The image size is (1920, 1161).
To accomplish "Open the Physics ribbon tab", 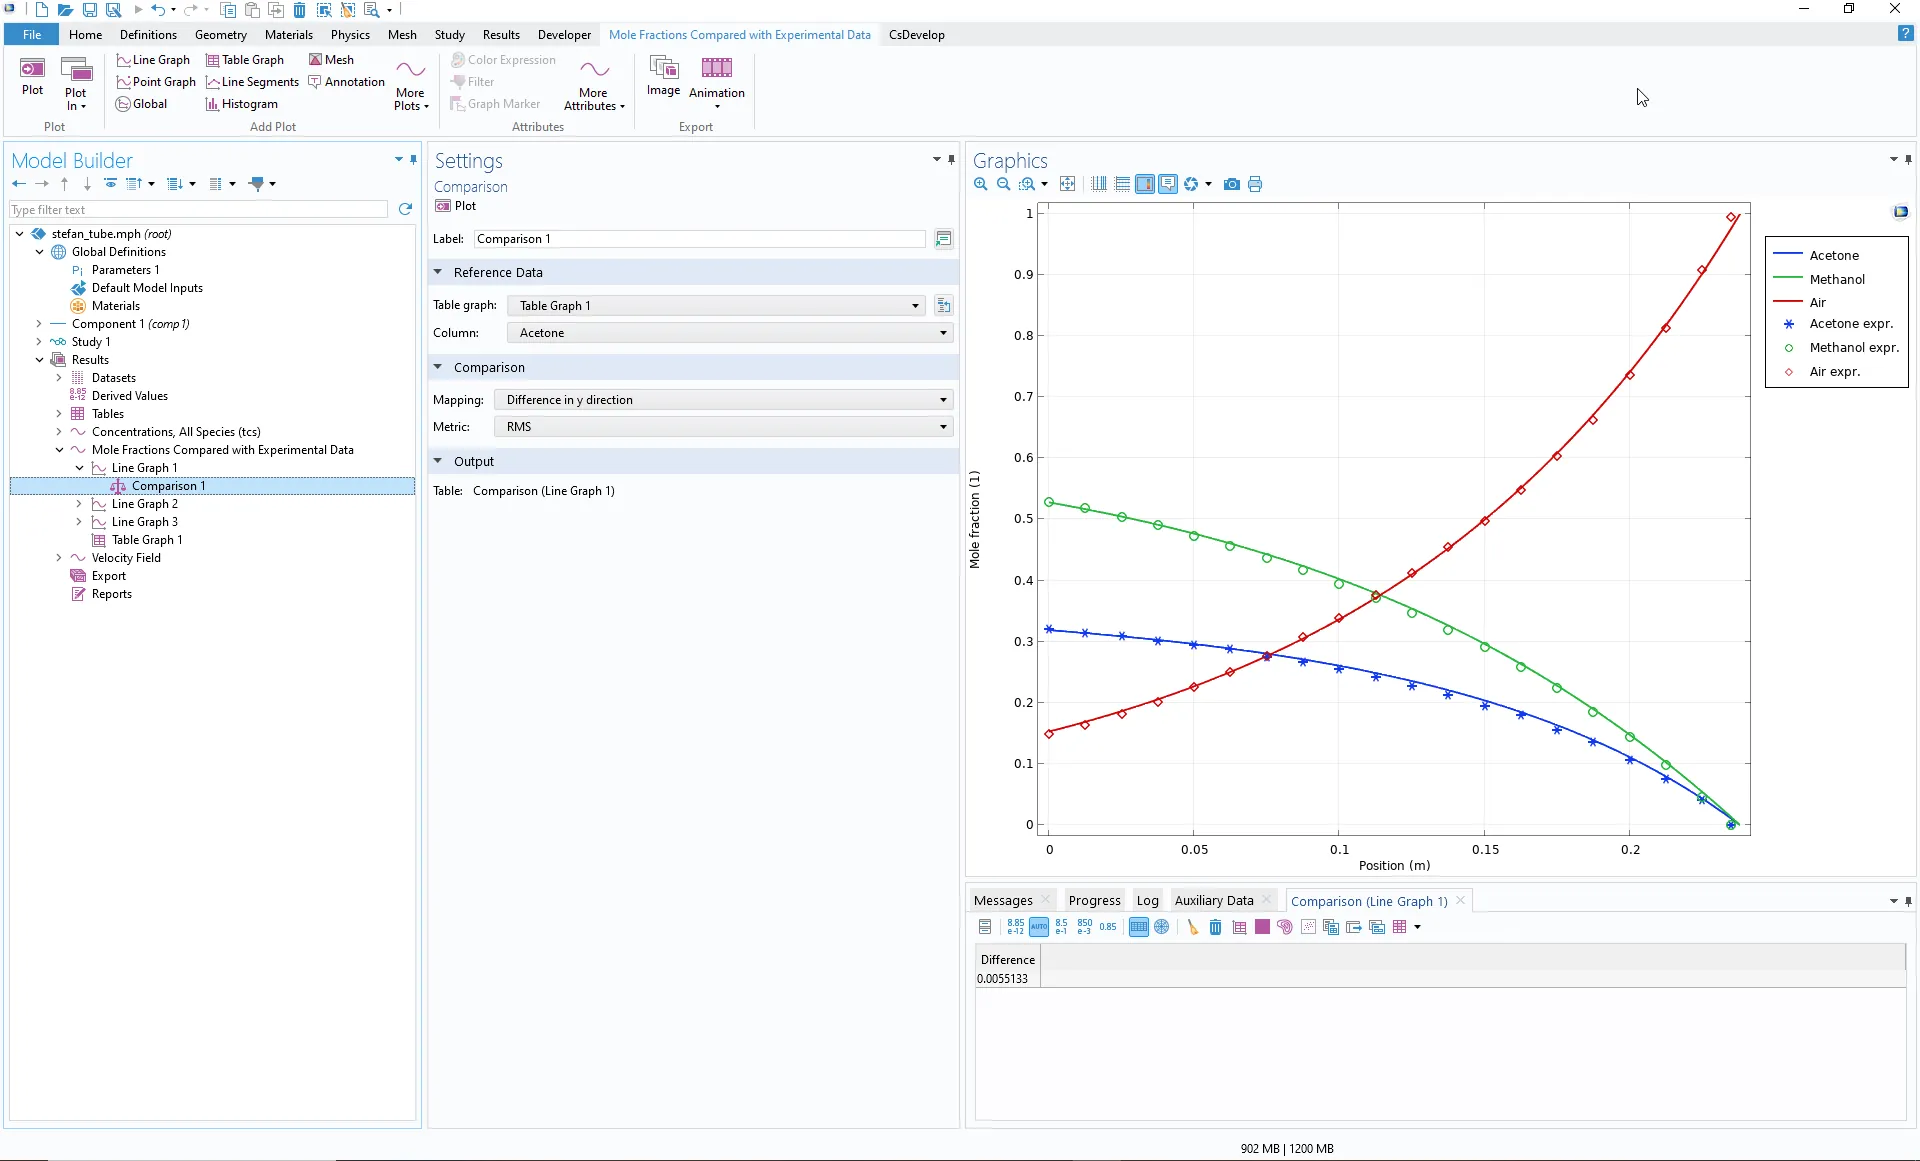I will [x=350, y=35].
